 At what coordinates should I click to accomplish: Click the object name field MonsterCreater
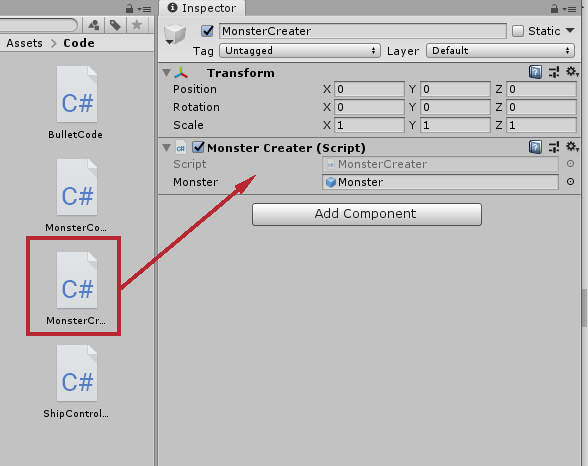[x=363, y=31]
